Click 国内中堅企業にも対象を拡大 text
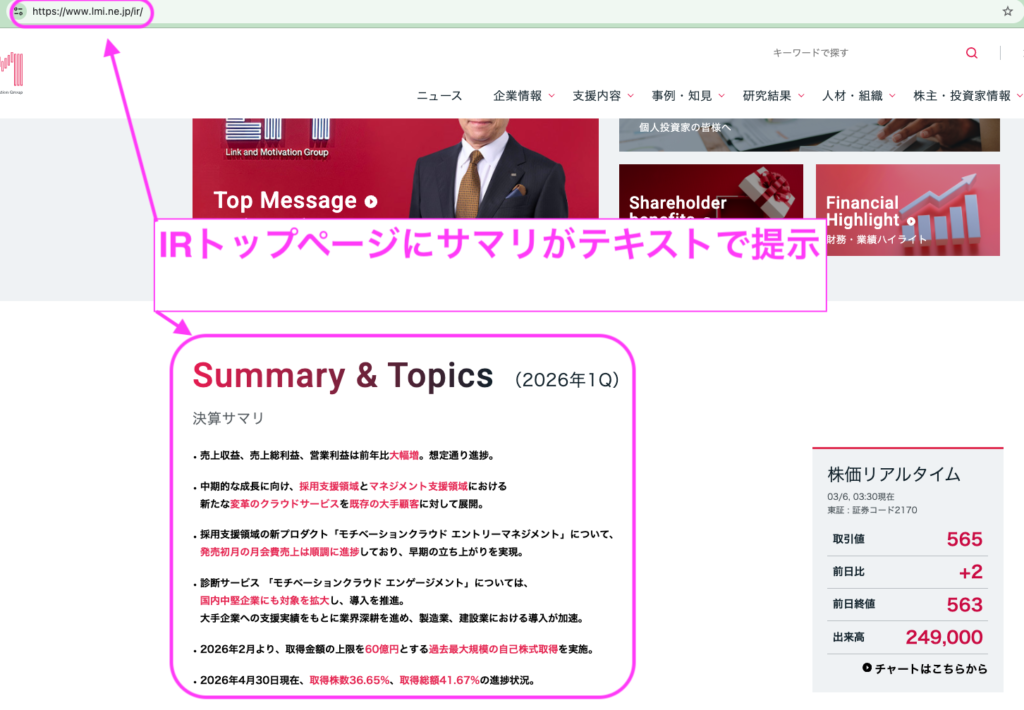The image size is (1024, 710). click(264, 600)
